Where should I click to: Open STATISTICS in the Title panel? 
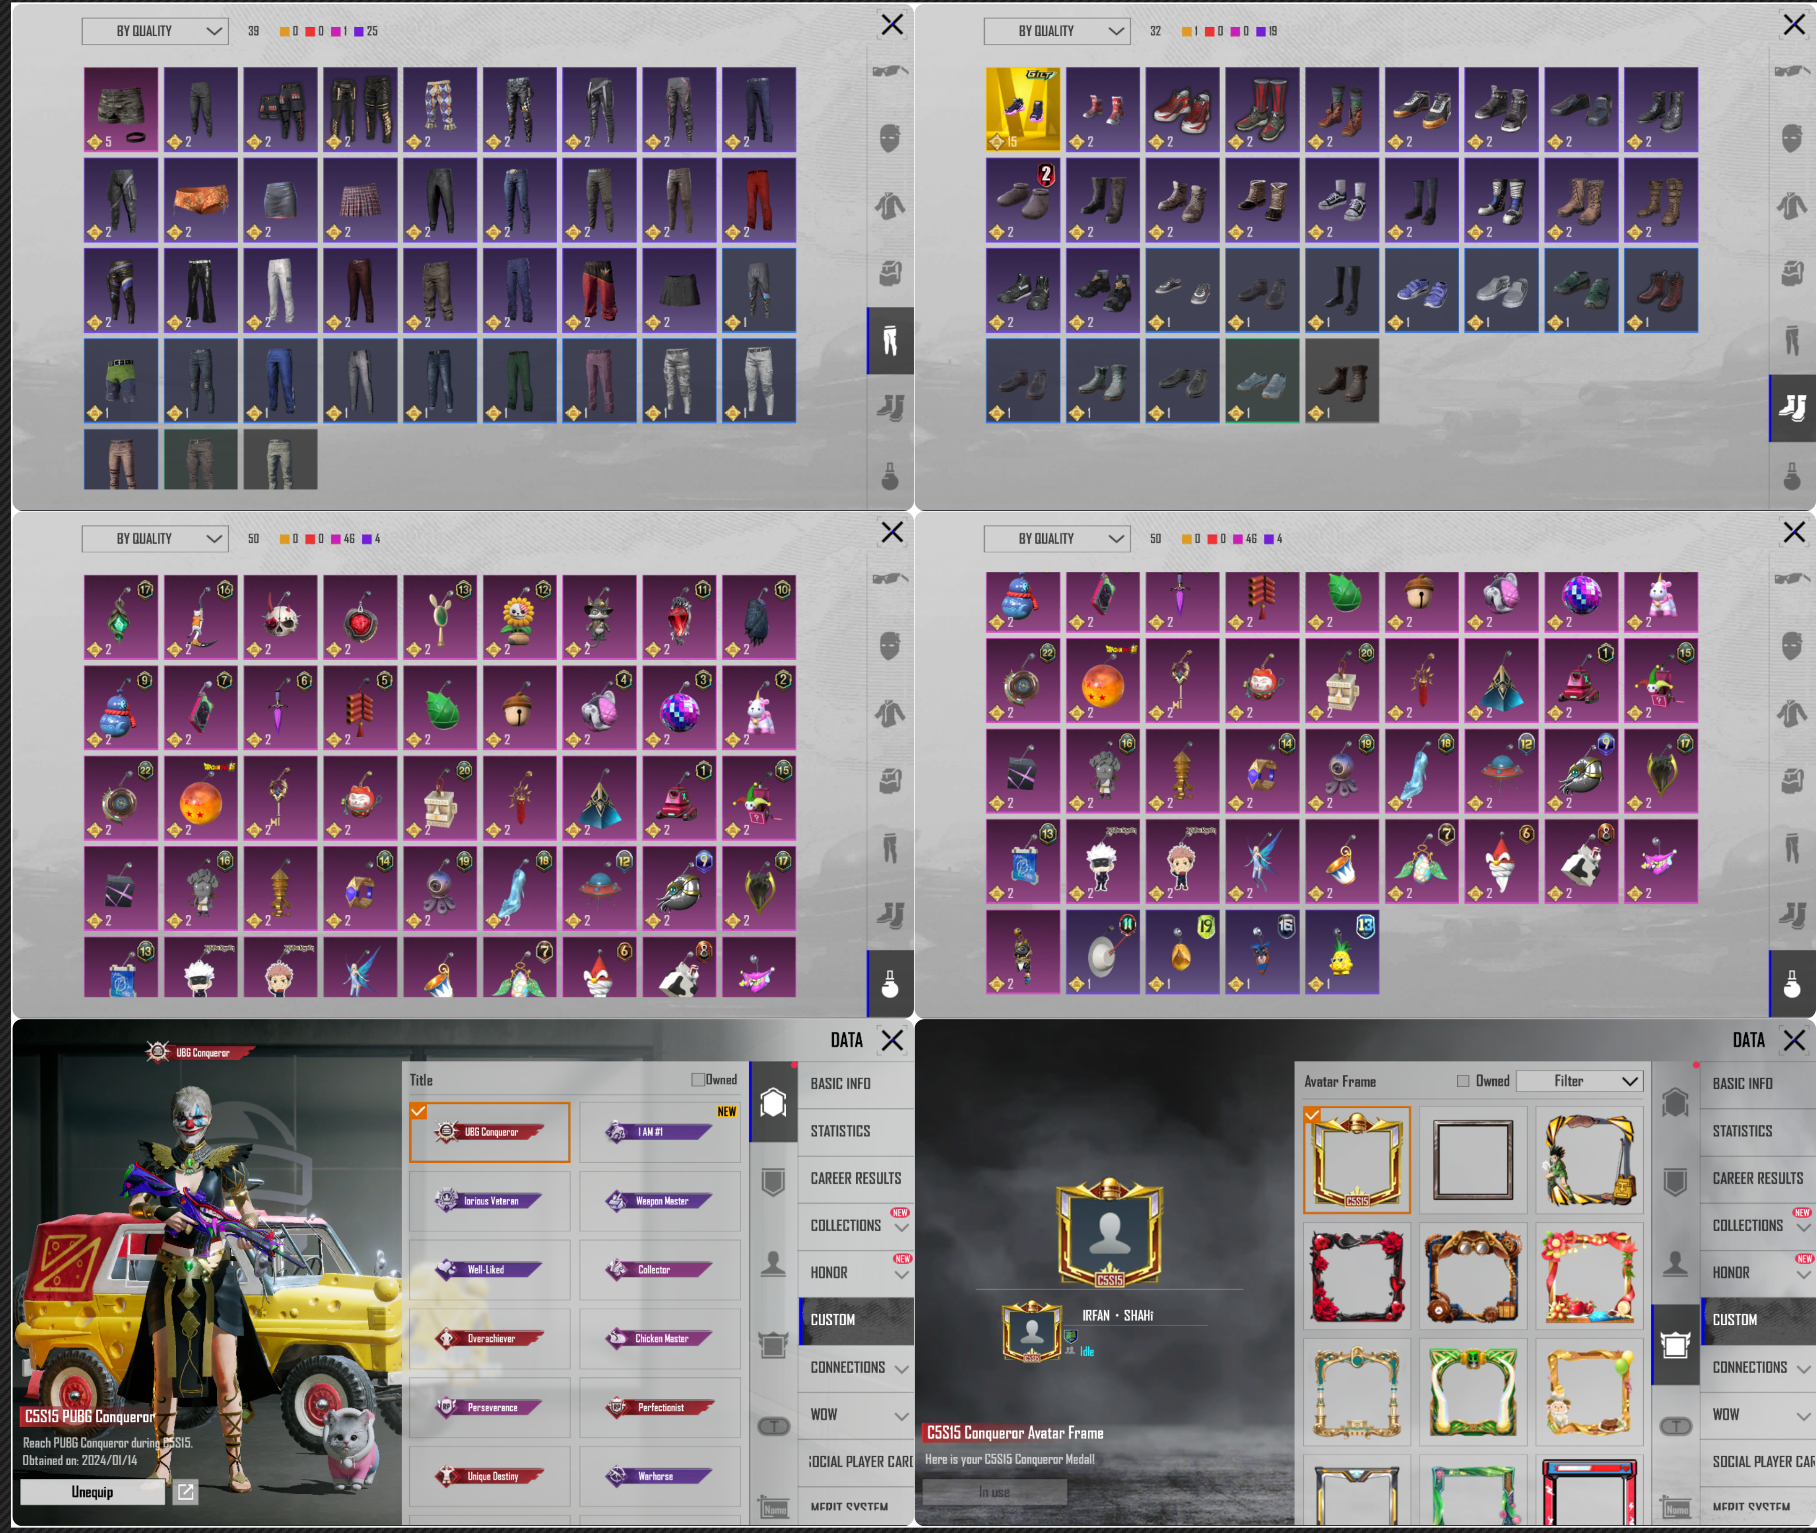(x=857, y=1131)
